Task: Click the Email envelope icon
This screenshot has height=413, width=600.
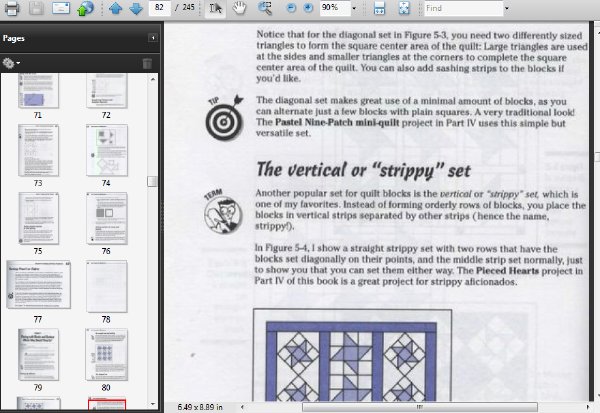Action: click(61, 8)
